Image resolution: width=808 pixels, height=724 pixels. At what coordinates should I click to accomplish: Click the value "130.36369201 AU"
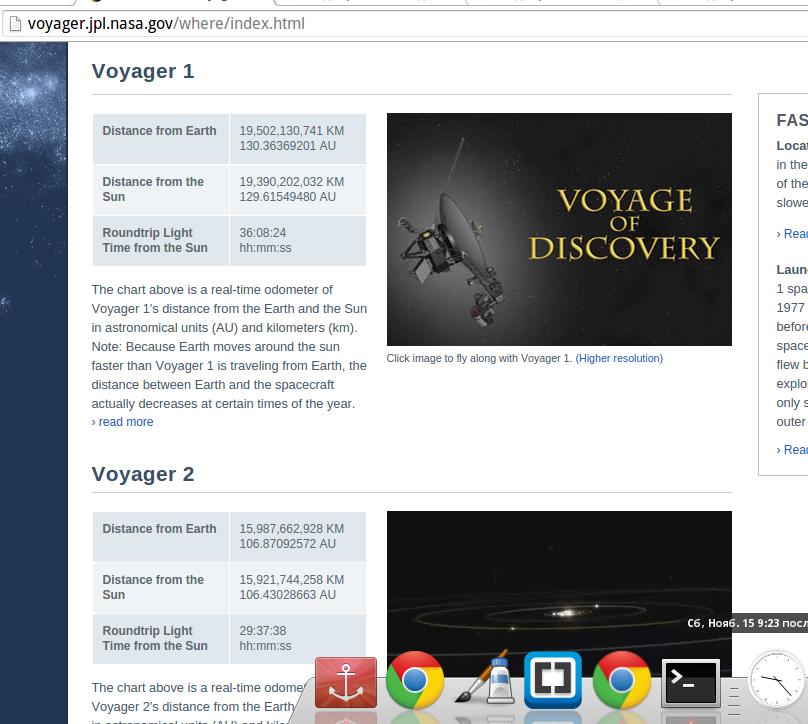(x=288, y=146)
